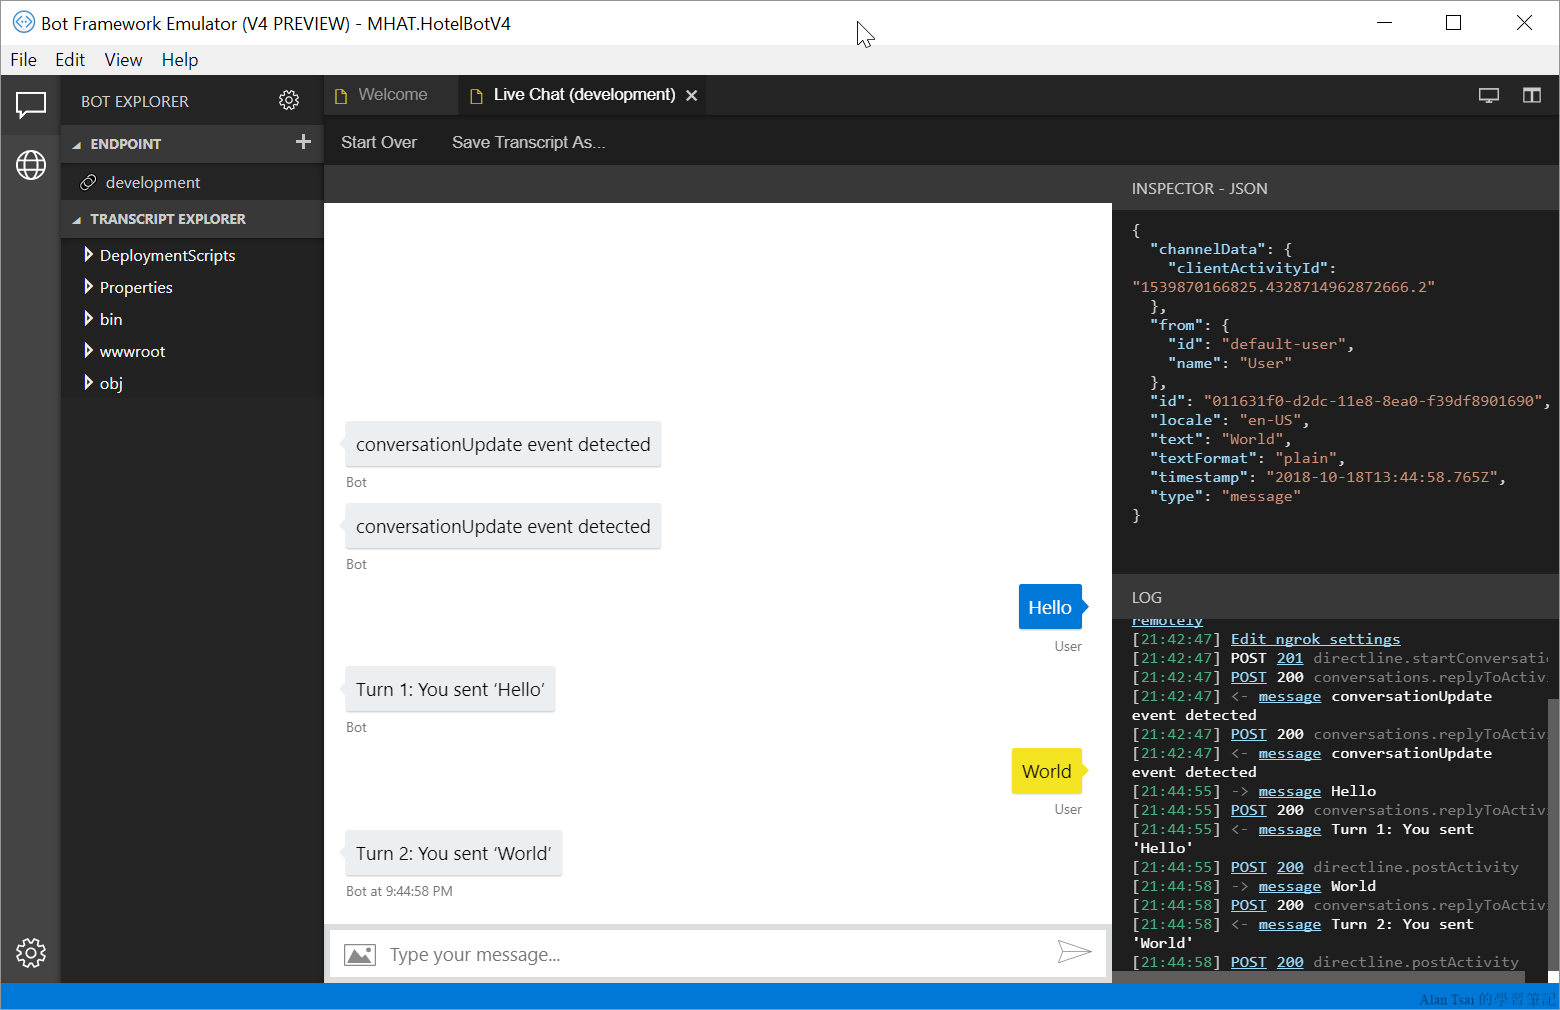The width and height of the screenshot is (1560, 1010).
Task: Click message link for 'Hello' log entry
Action: coord(1289,791)
